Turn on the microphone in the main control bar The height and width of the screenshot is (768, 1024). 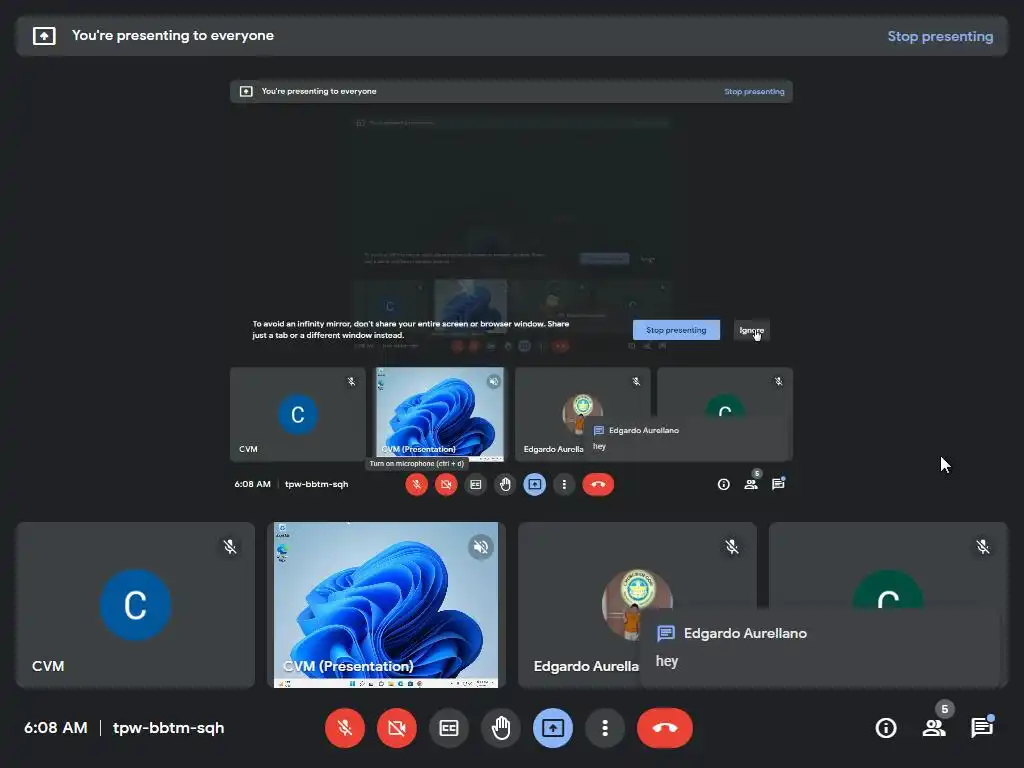[x=345, y=728]
